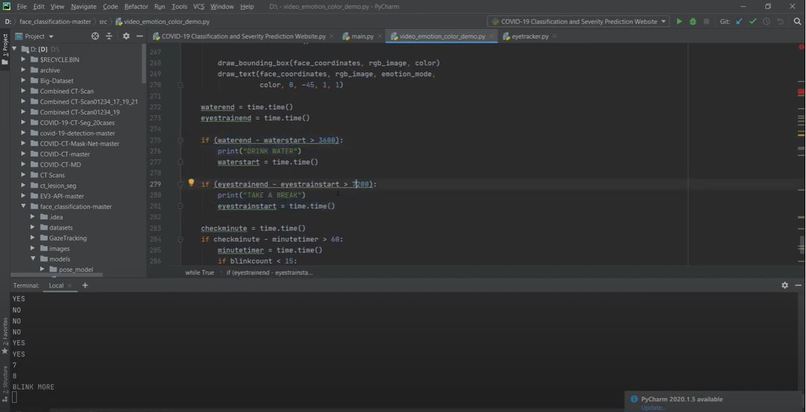Image resolution: width=806 pixels, height=412 pixels.
Task: Close the Local terminal tab
Action: click(69, 285)
